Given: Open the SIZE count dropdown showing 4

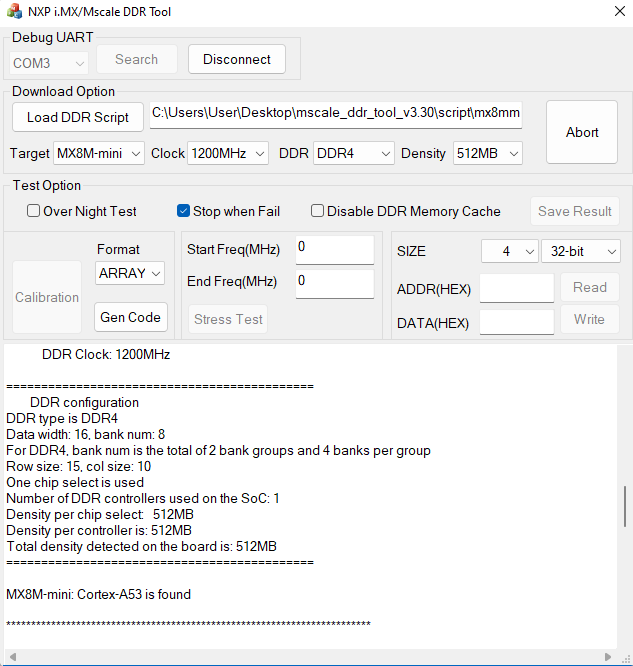Looking at the screenshot, I should [510, 251].
